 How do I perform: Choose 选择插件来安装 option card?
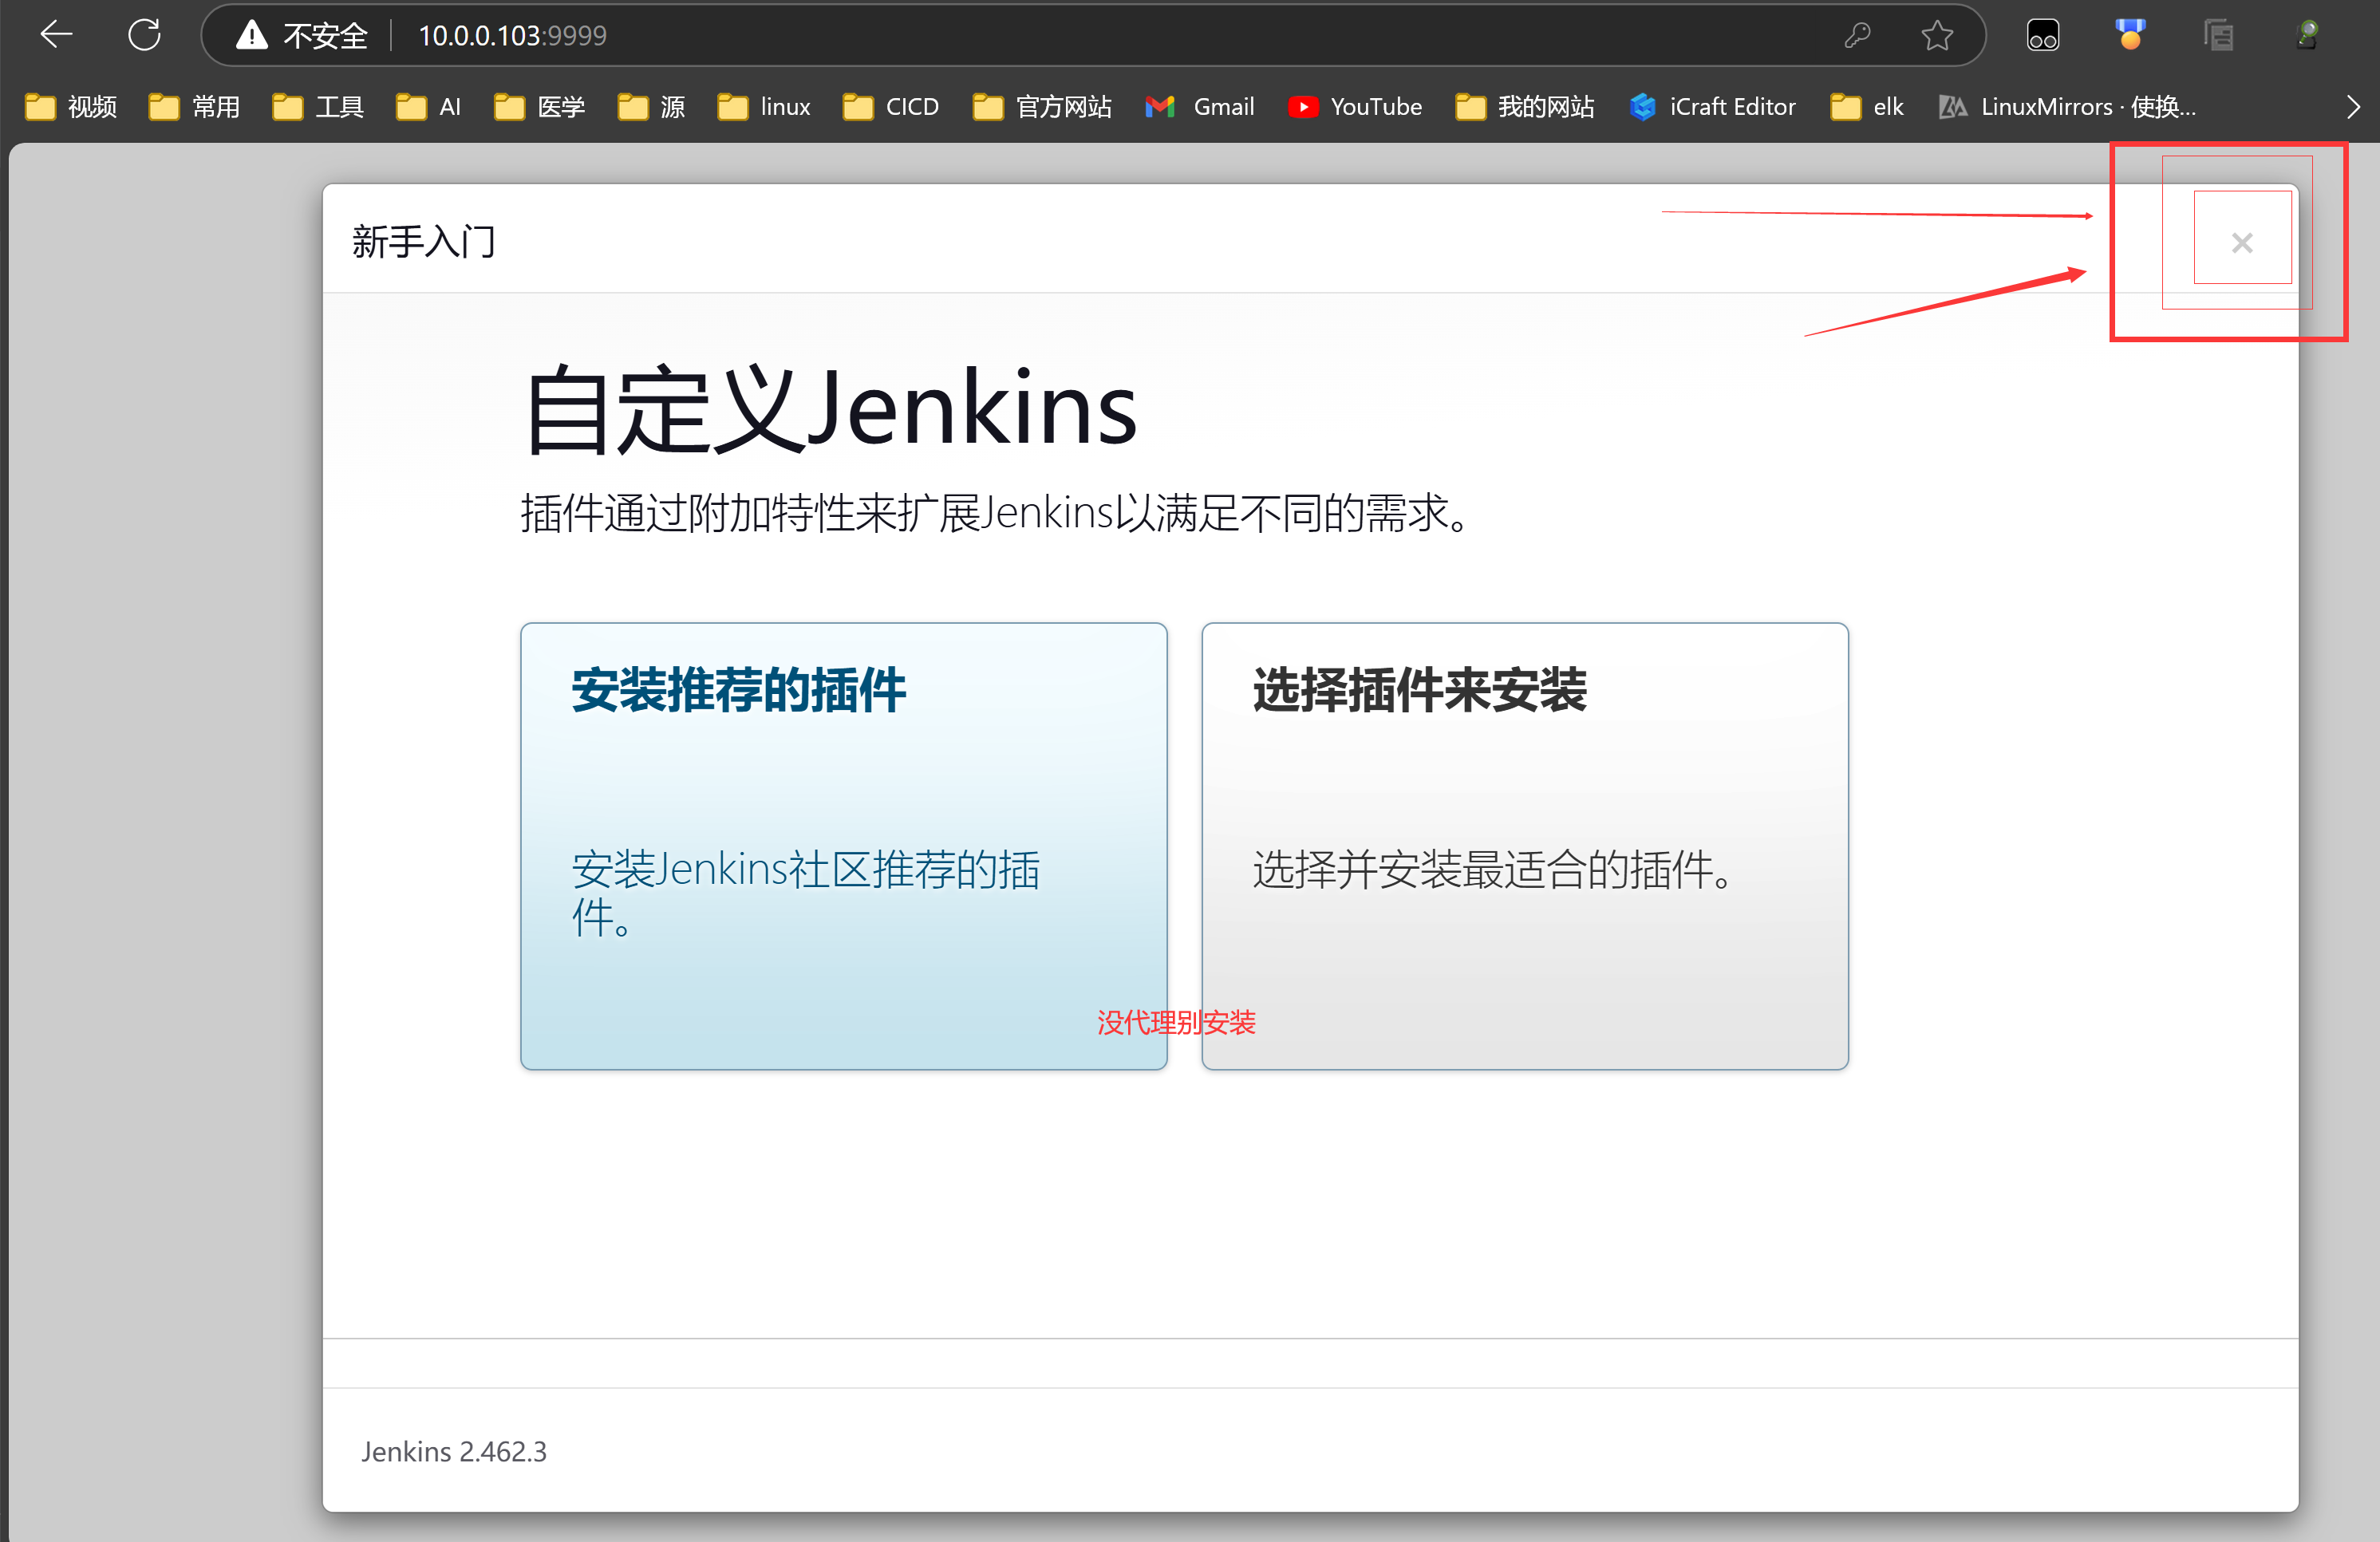pos(1524,846)
